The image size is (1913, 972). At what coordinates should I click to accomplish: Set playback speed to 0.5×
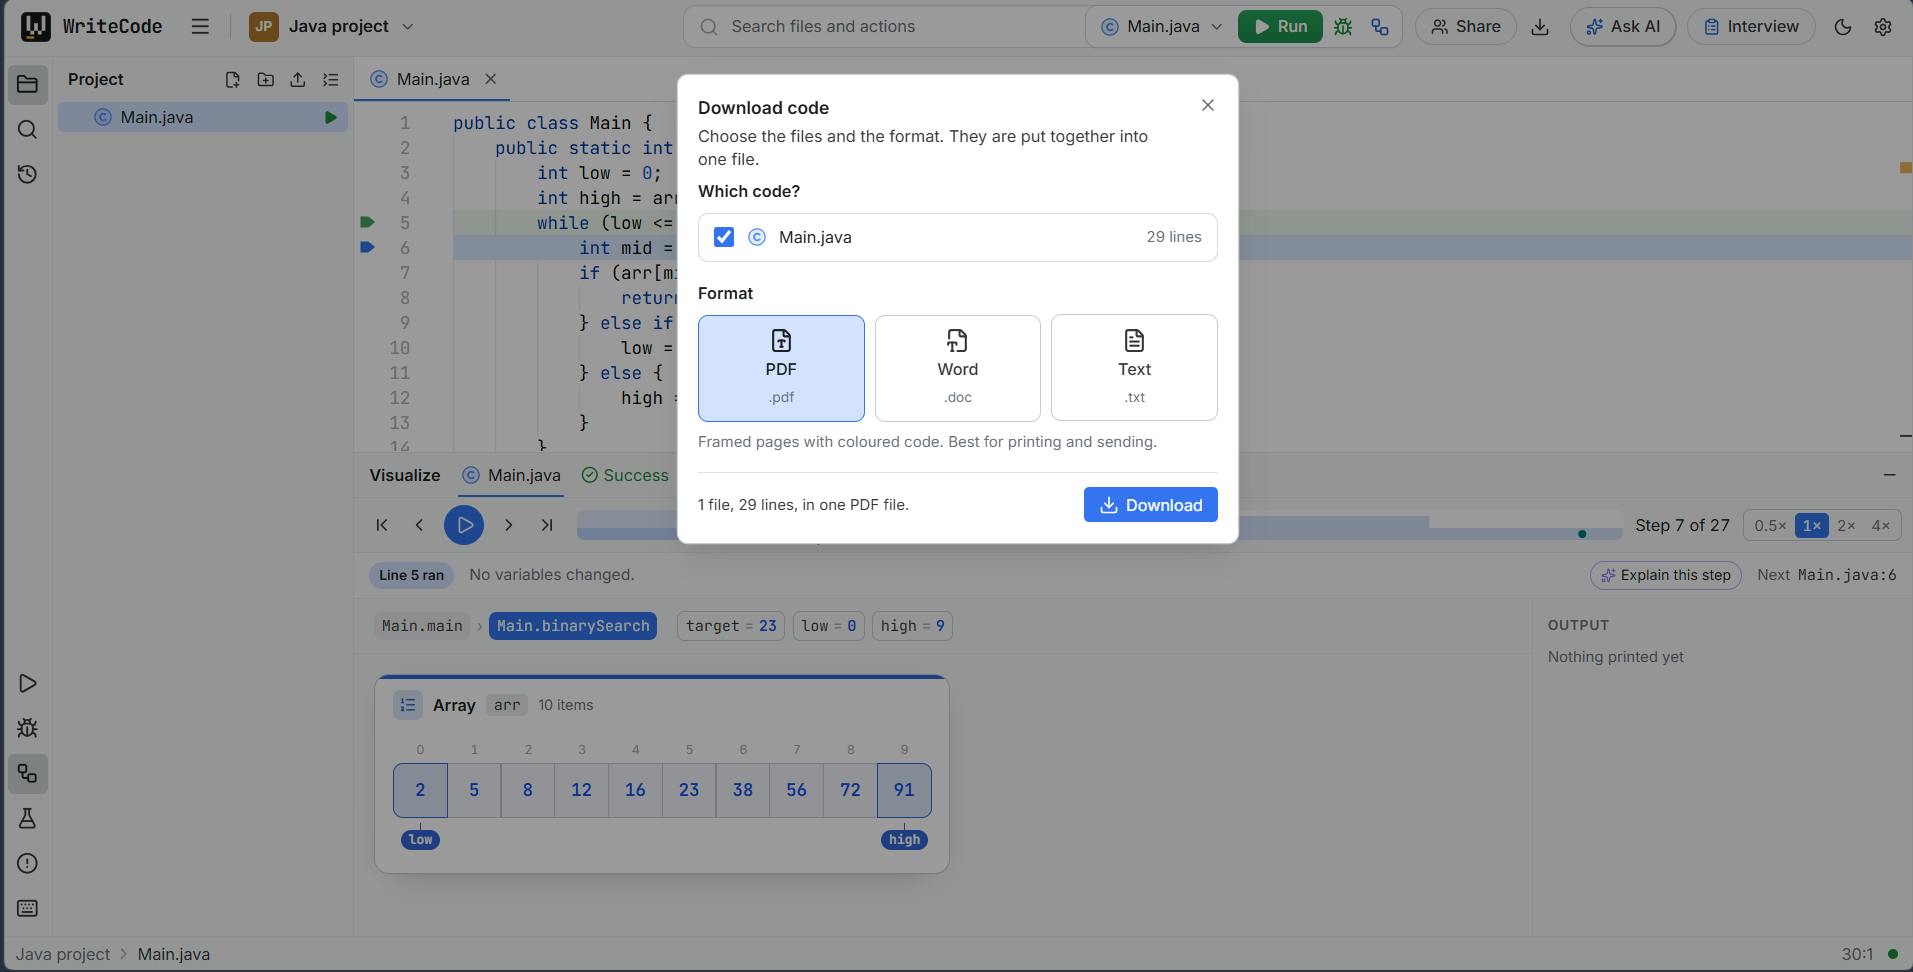coord(1770,526)
